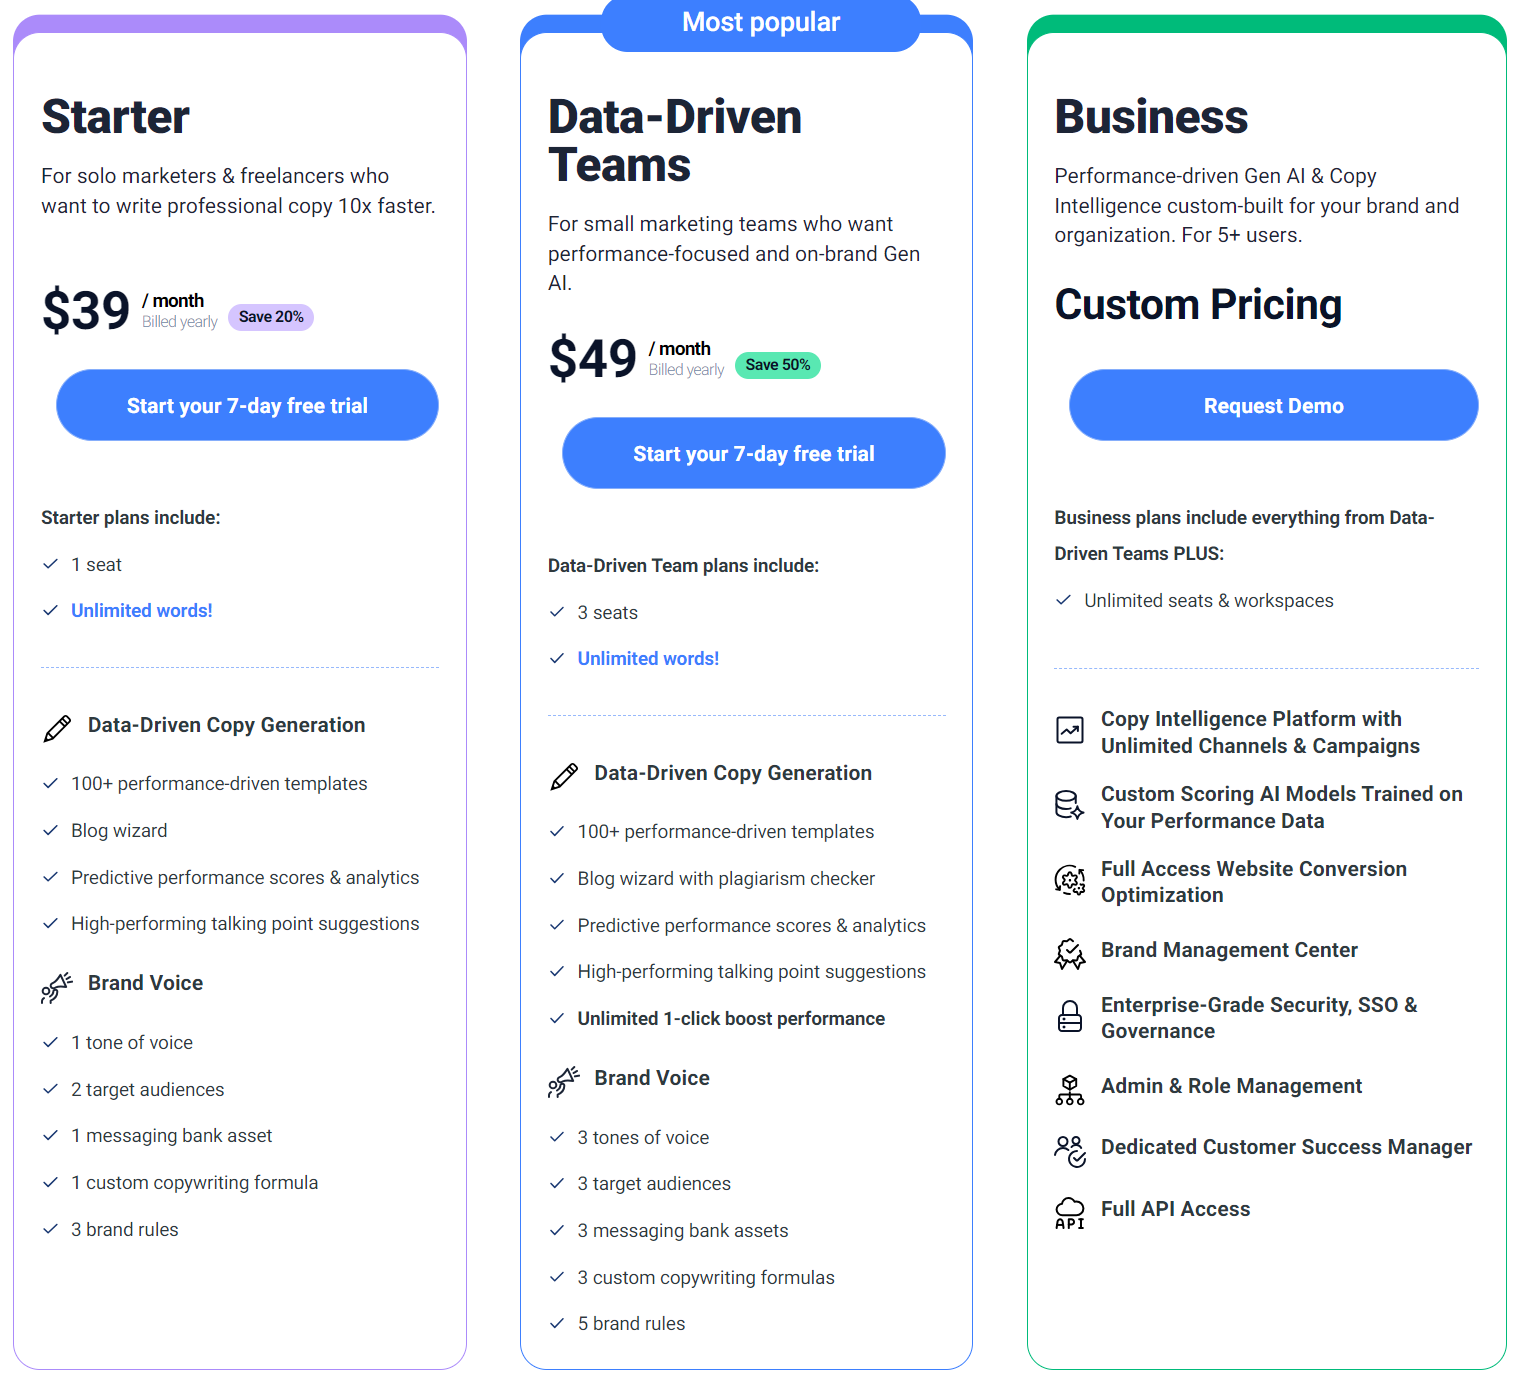Image resolution: width=1520 pixels, height=1382 pixels.
Task: Click Unlimited words link in Data-Driven Teams
Action: pos(648,659)
